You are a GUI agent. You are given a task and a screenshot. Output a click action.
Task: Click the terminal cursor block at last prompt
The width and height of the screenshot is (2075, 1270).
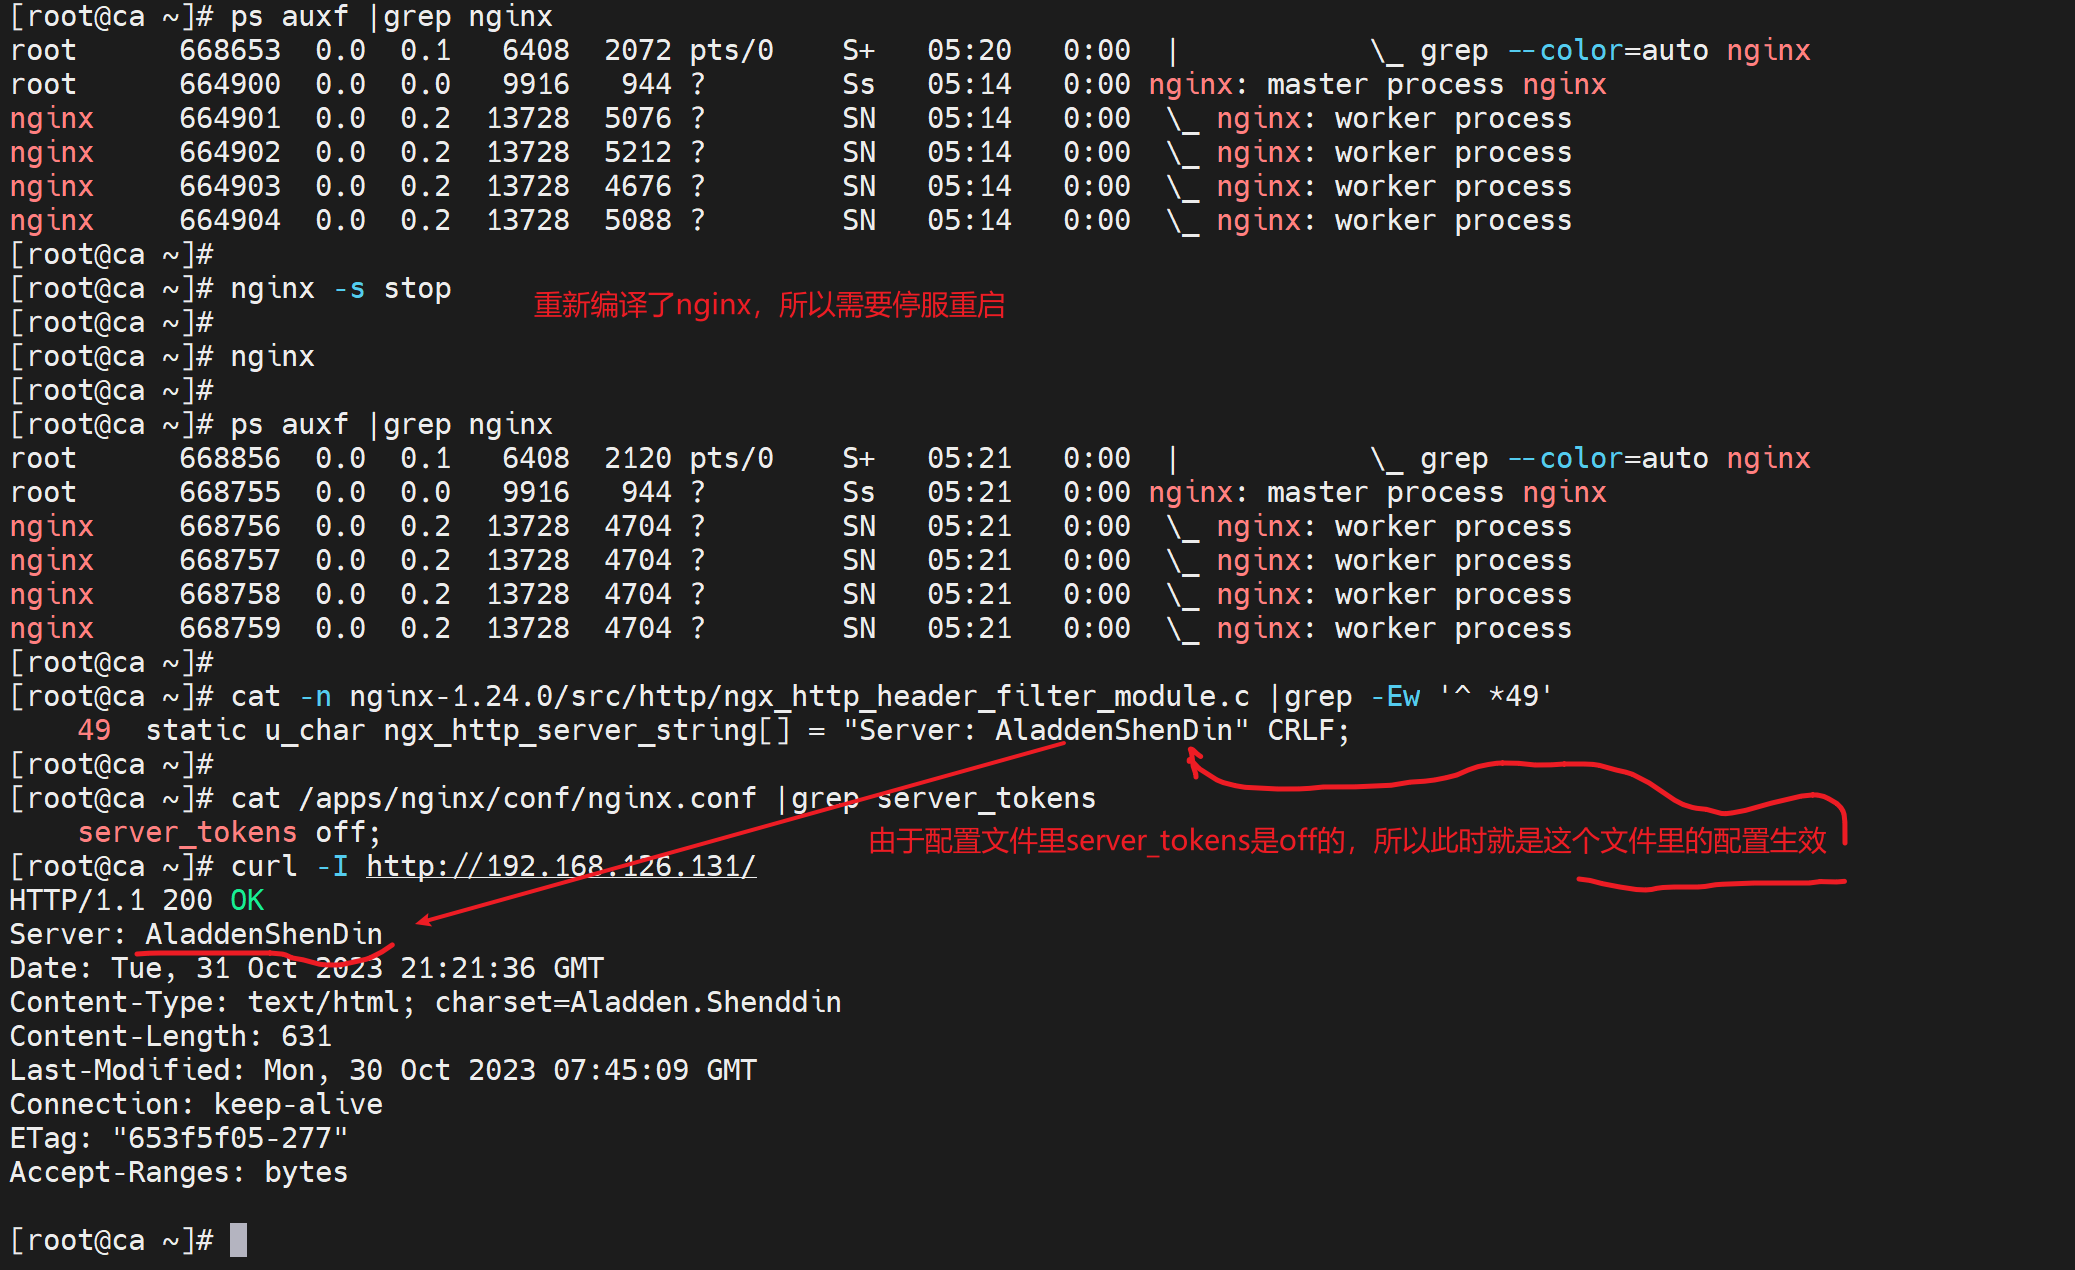[x=238, y=1240]
